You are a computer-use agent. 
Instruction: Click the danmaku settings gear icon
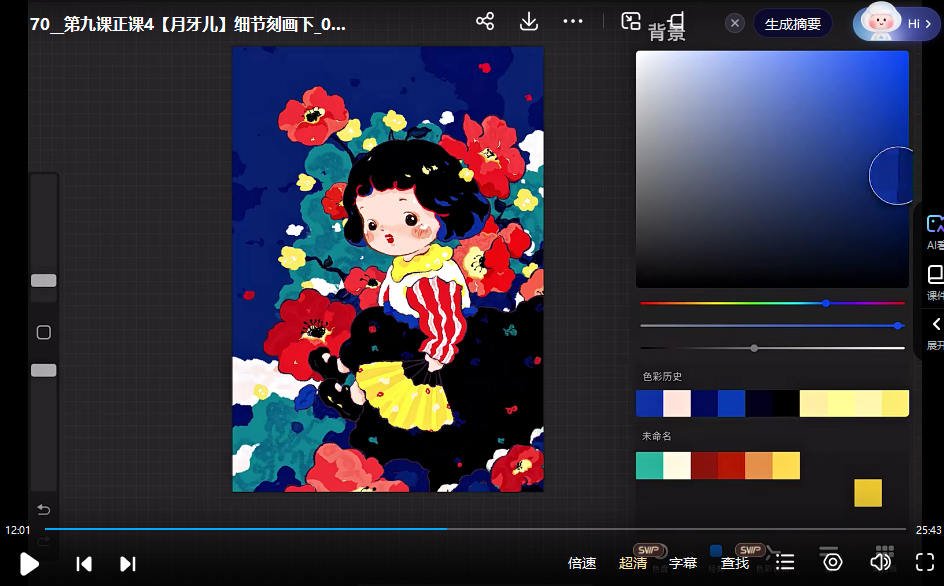click(831, 561)
